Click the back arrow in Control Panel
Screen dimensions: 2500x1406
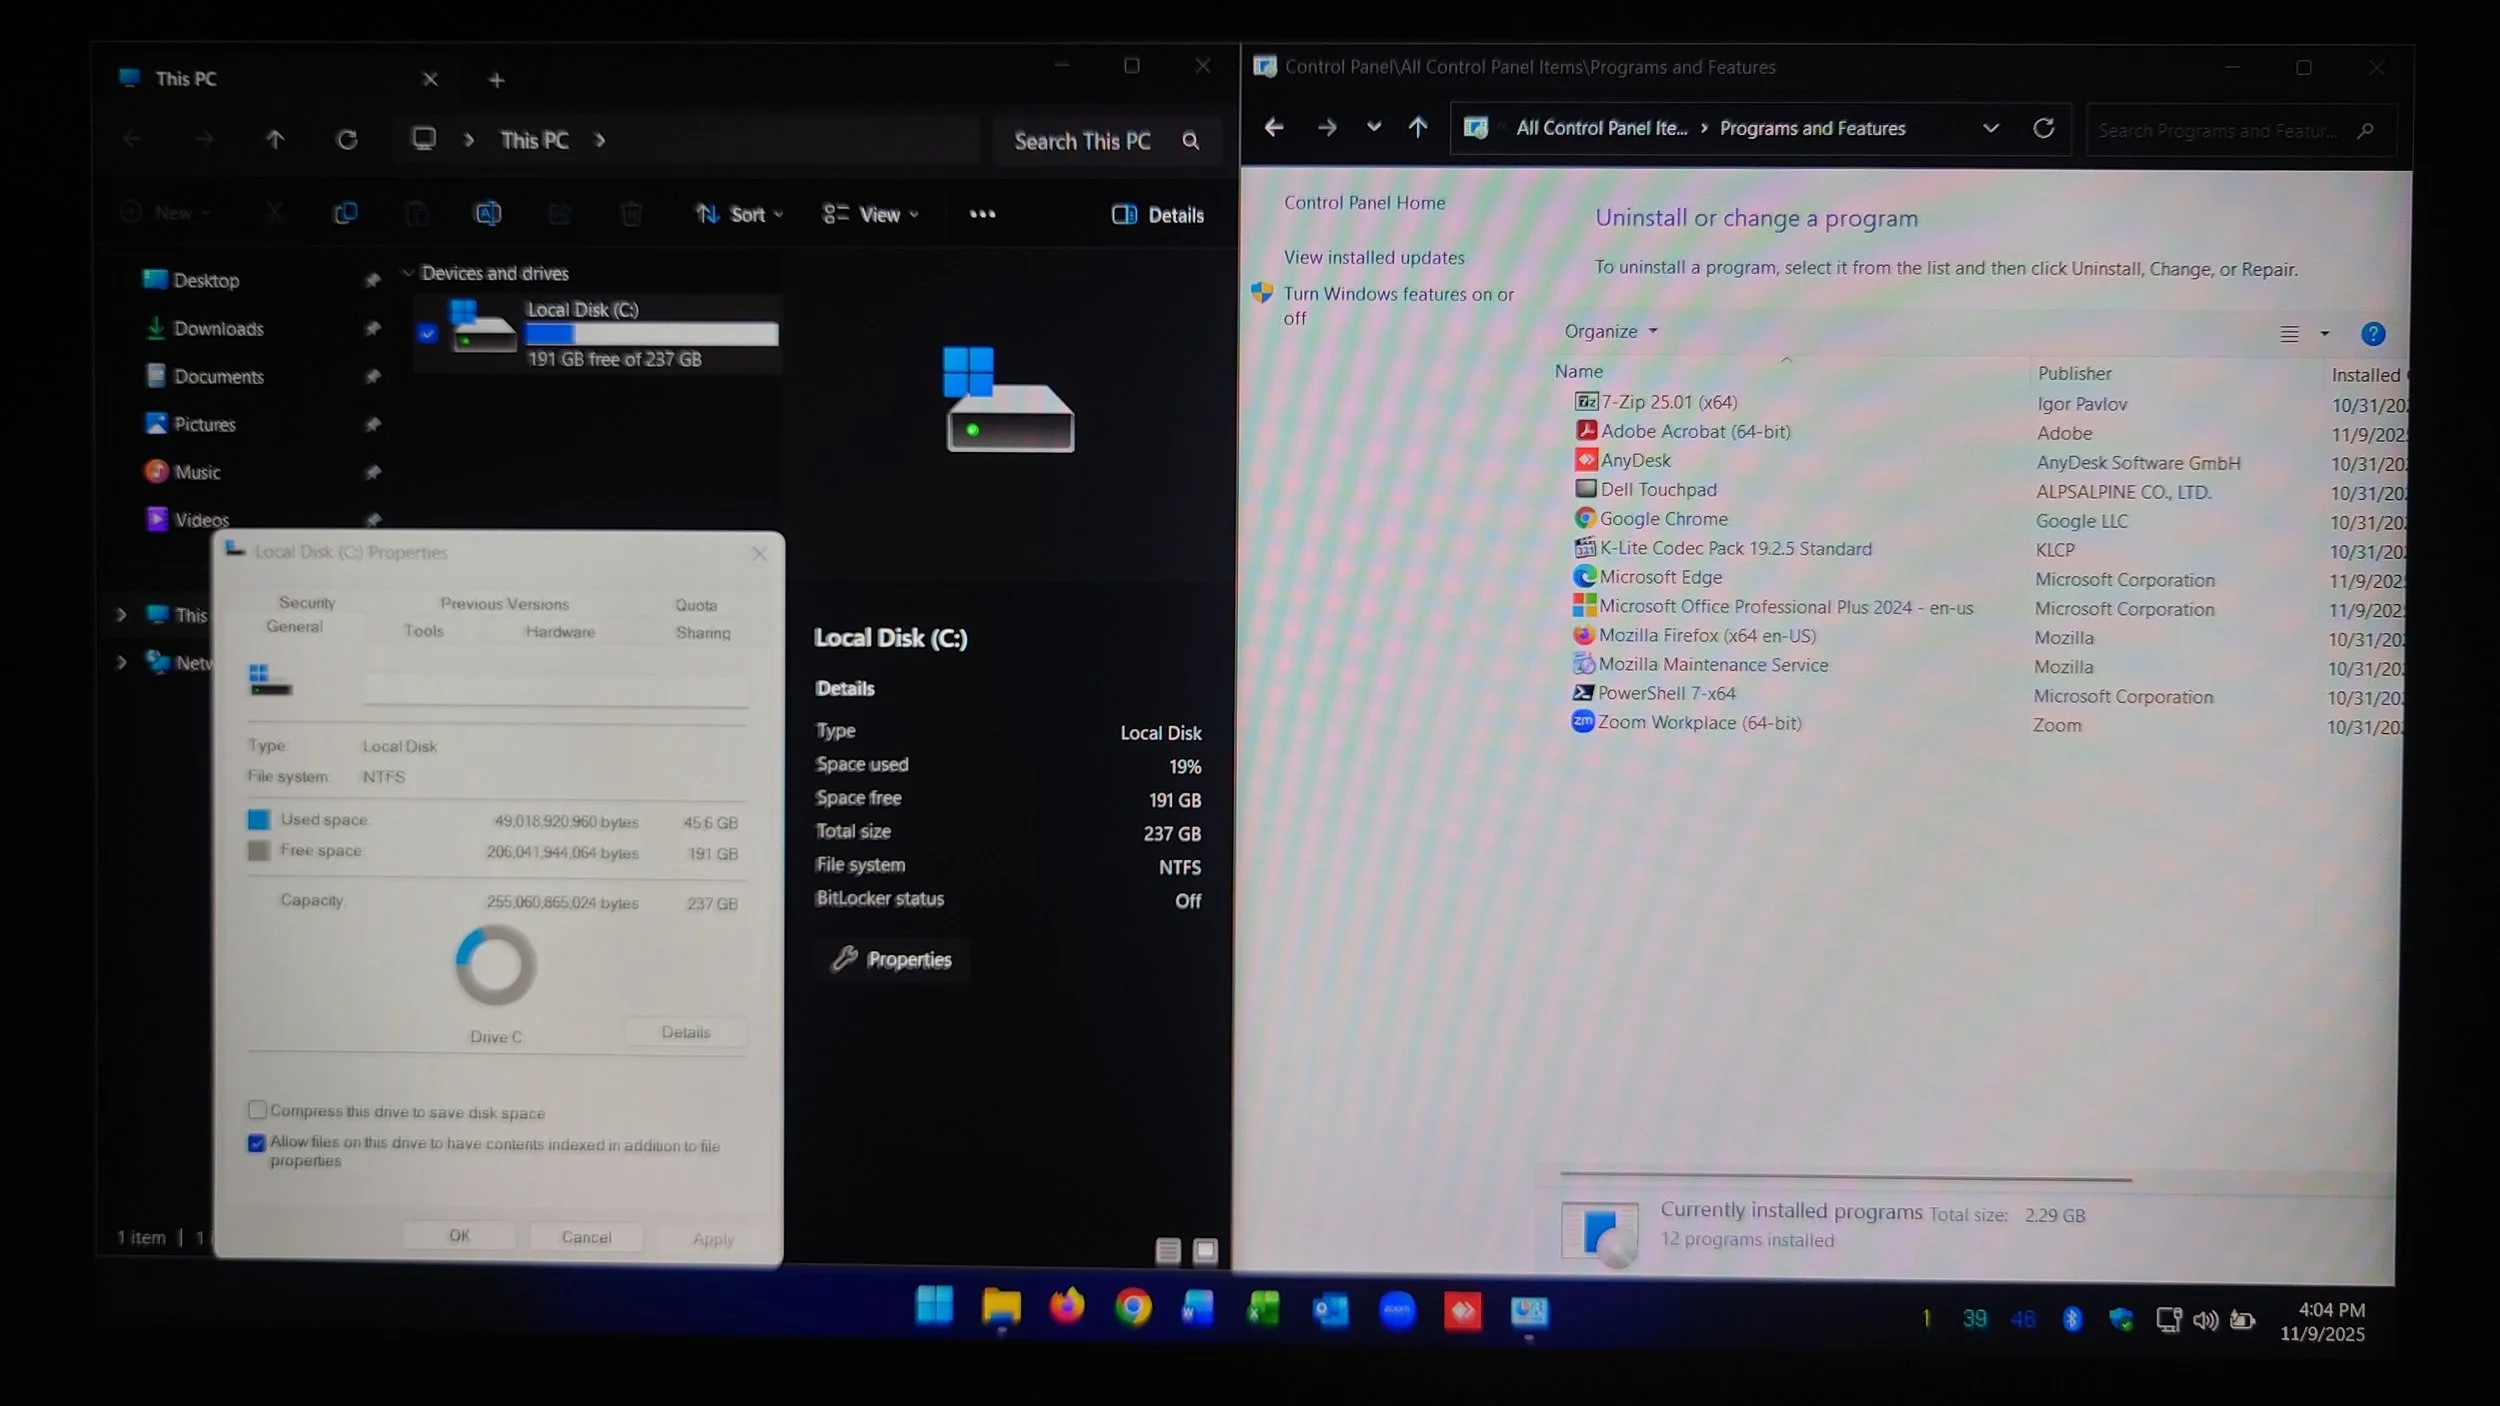point(1273,128)
